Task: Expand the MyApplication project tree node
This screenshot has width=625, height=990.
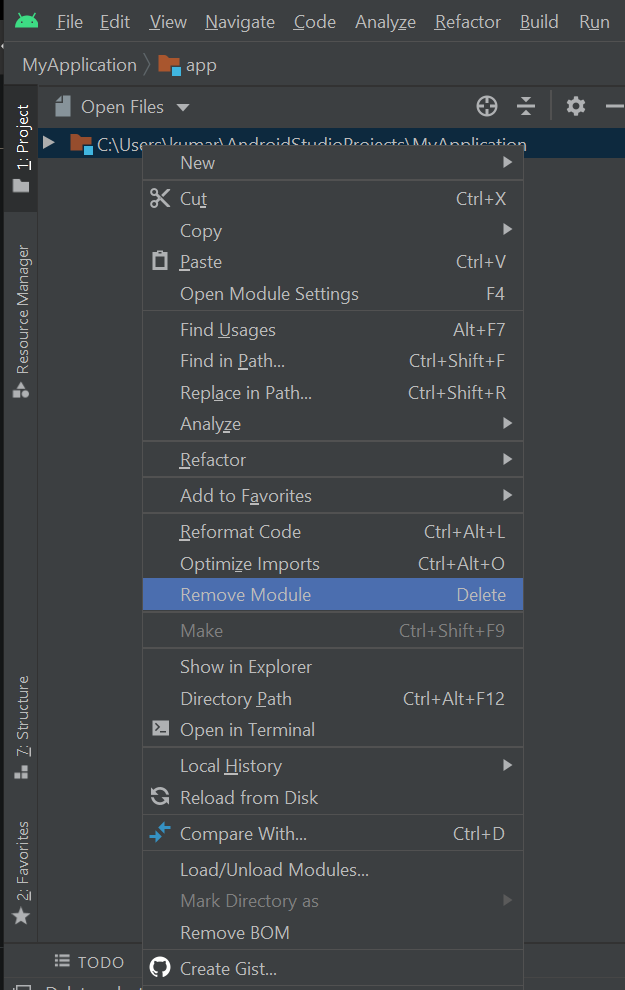Action: pyautogui.click(x=49, y=143)
